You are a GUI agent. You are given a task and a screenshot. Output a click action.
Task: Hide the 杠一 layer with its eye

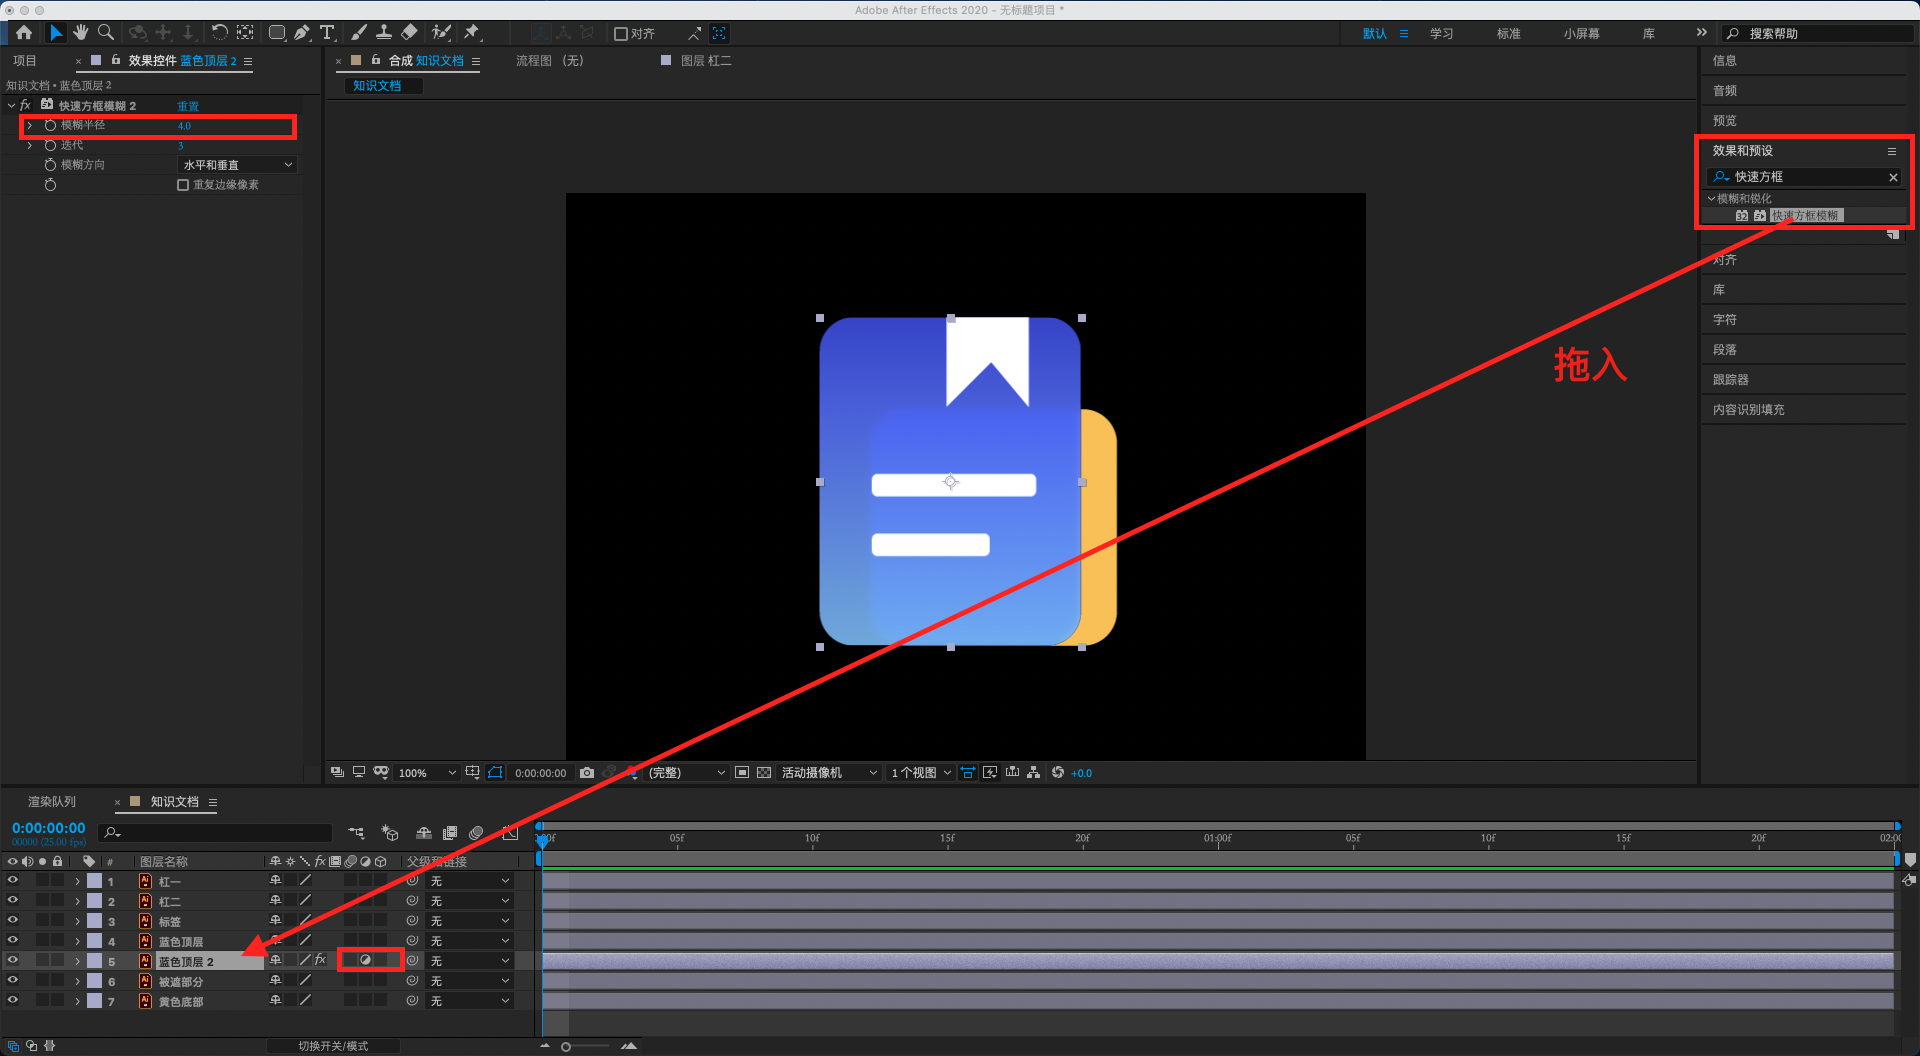13,881
